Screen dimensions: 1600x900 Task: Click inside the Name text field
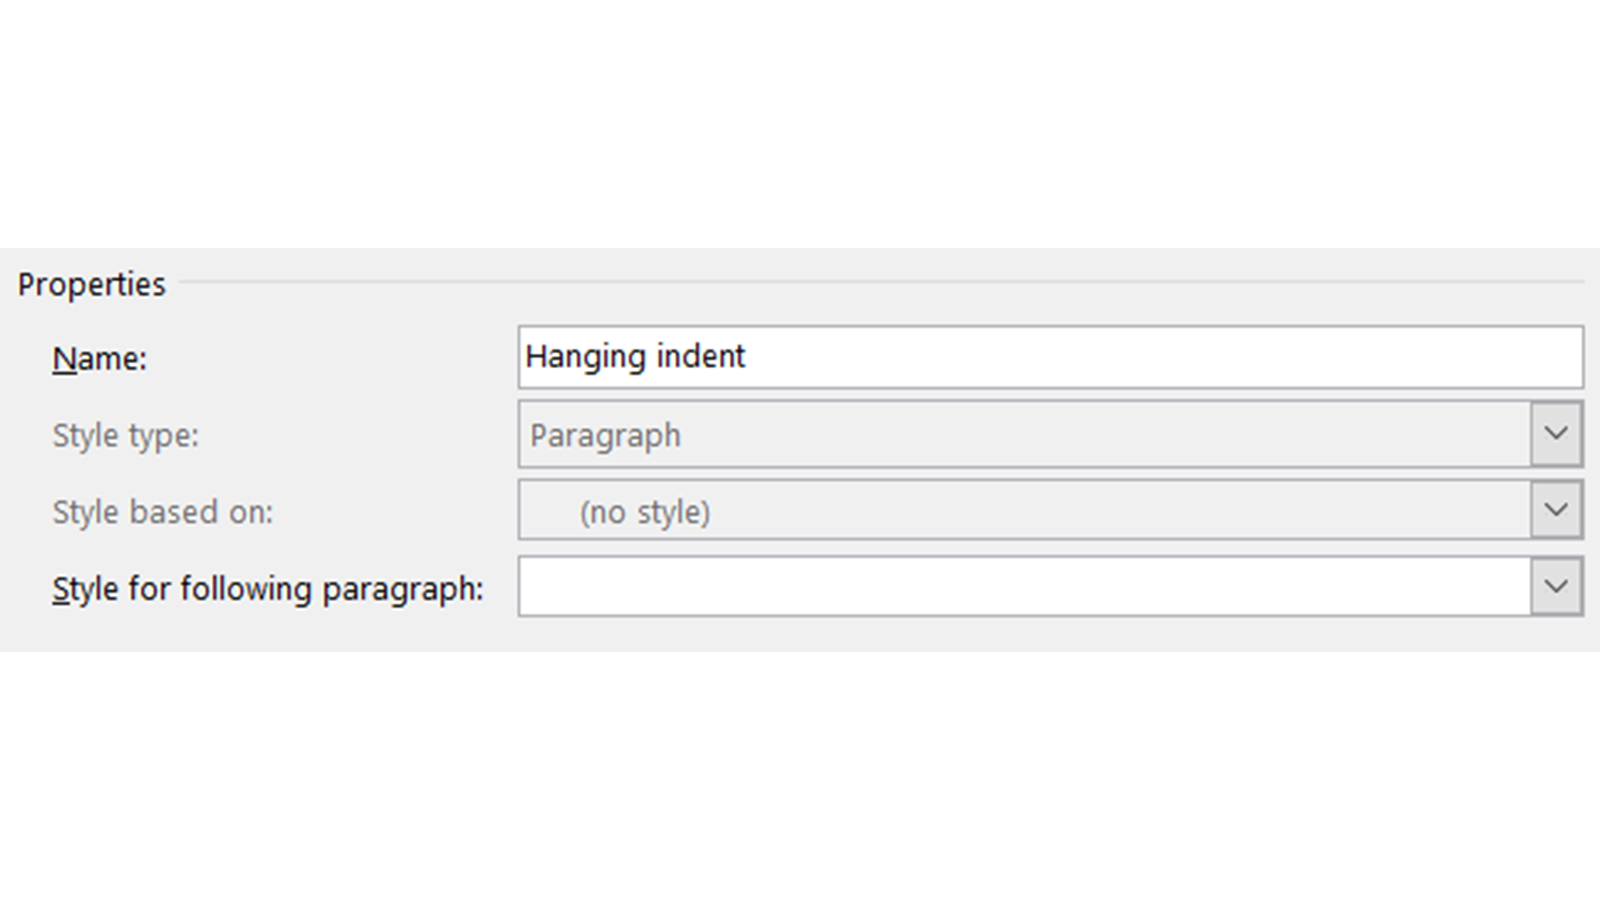coord(1050,357)
